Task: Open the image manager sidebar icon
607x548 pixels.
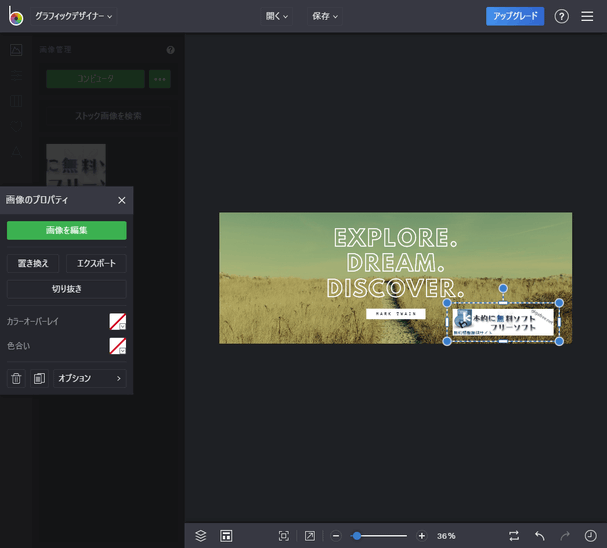Action: click(x=16, y=50)
